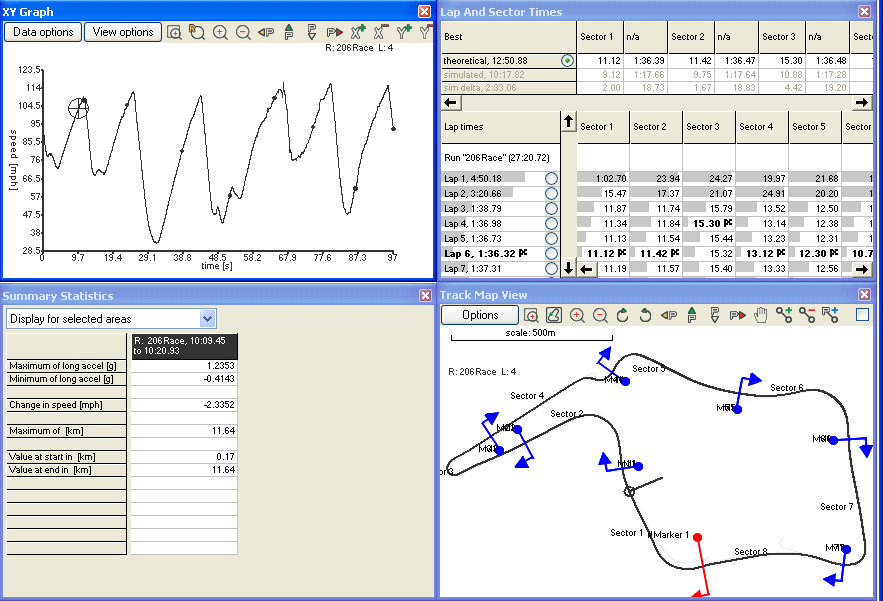Screen dimensions: 883x601
Task: Select the theoretical best lap radio button
Action: click(568, 61)
